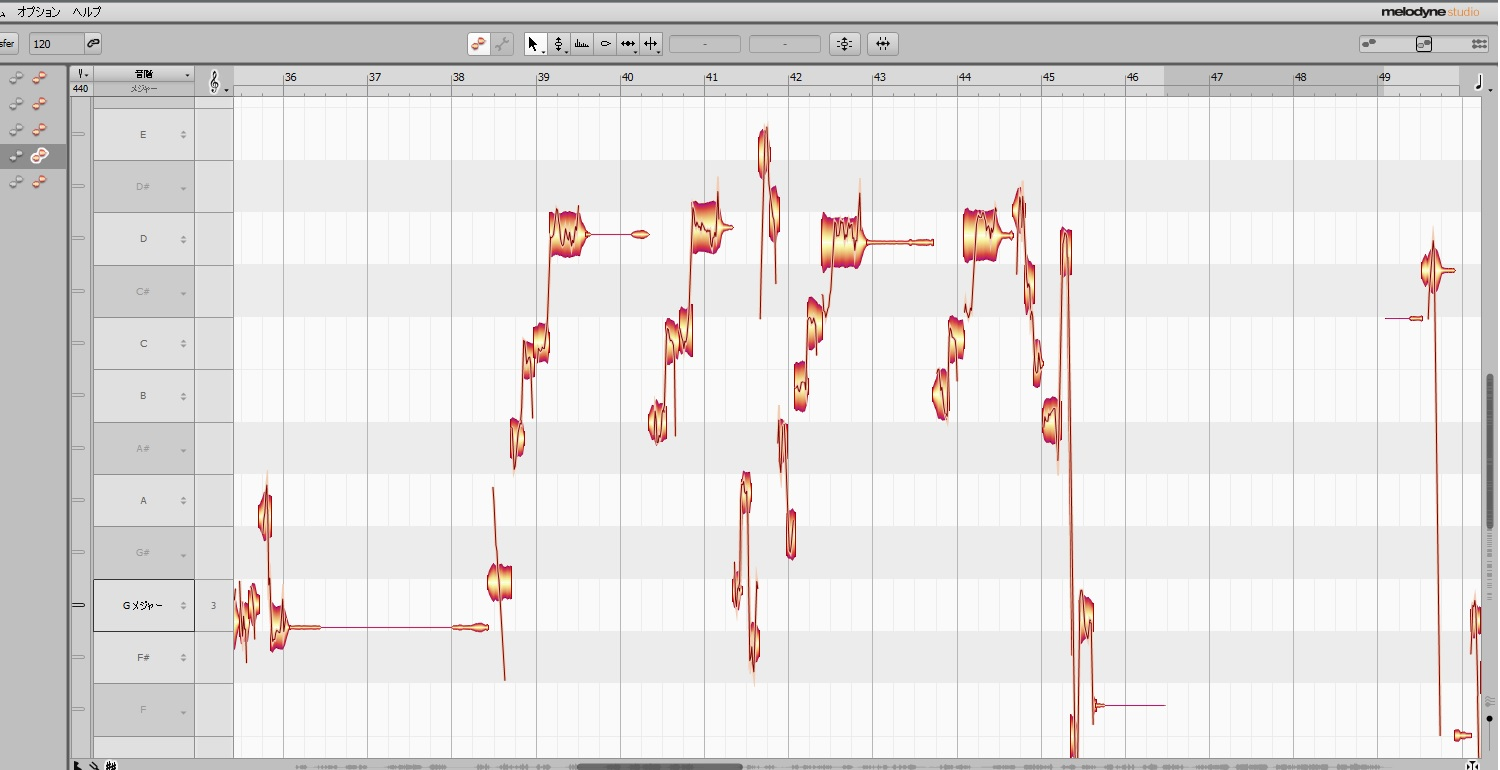This screenshot has height=770, width=1500.
Task: Open the オプション menu
Action: point(39,12)
